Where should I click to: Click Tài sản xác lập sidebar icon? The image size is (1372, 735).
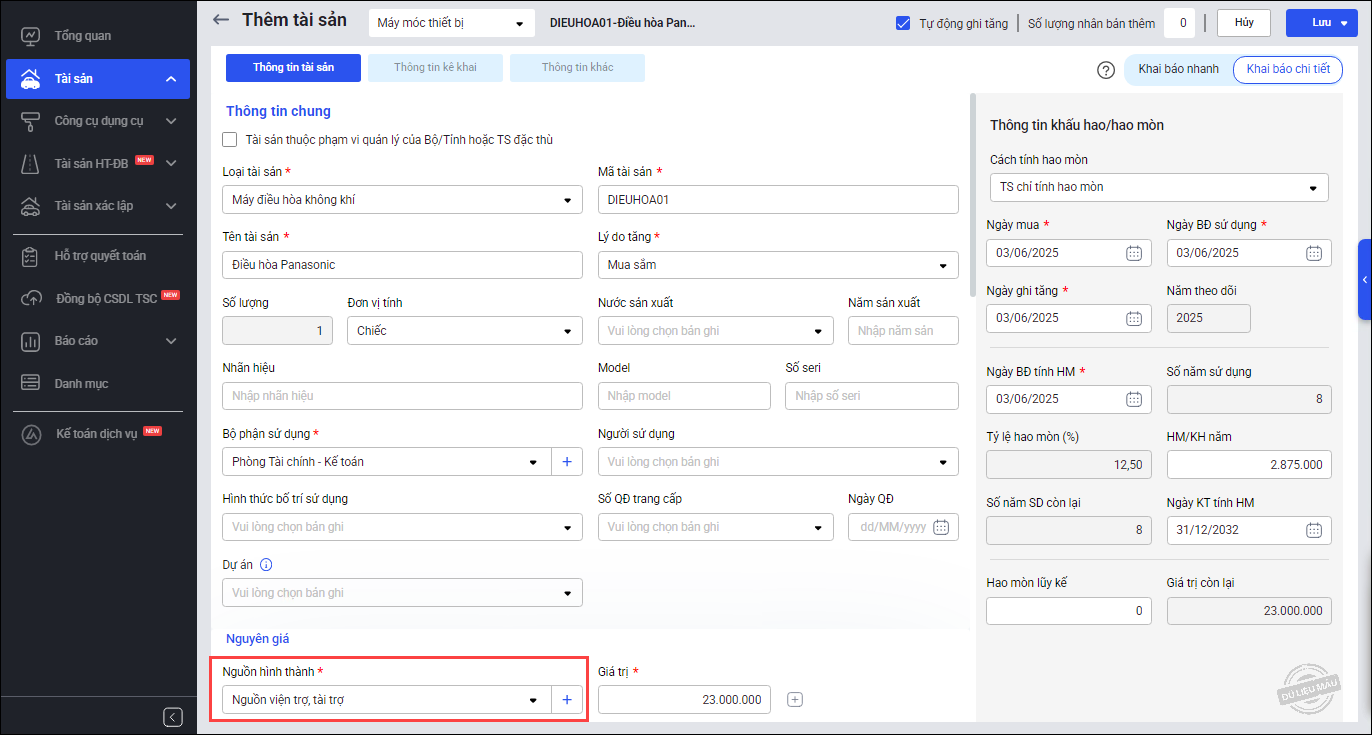pyautogui.click(x=30, y=206)
